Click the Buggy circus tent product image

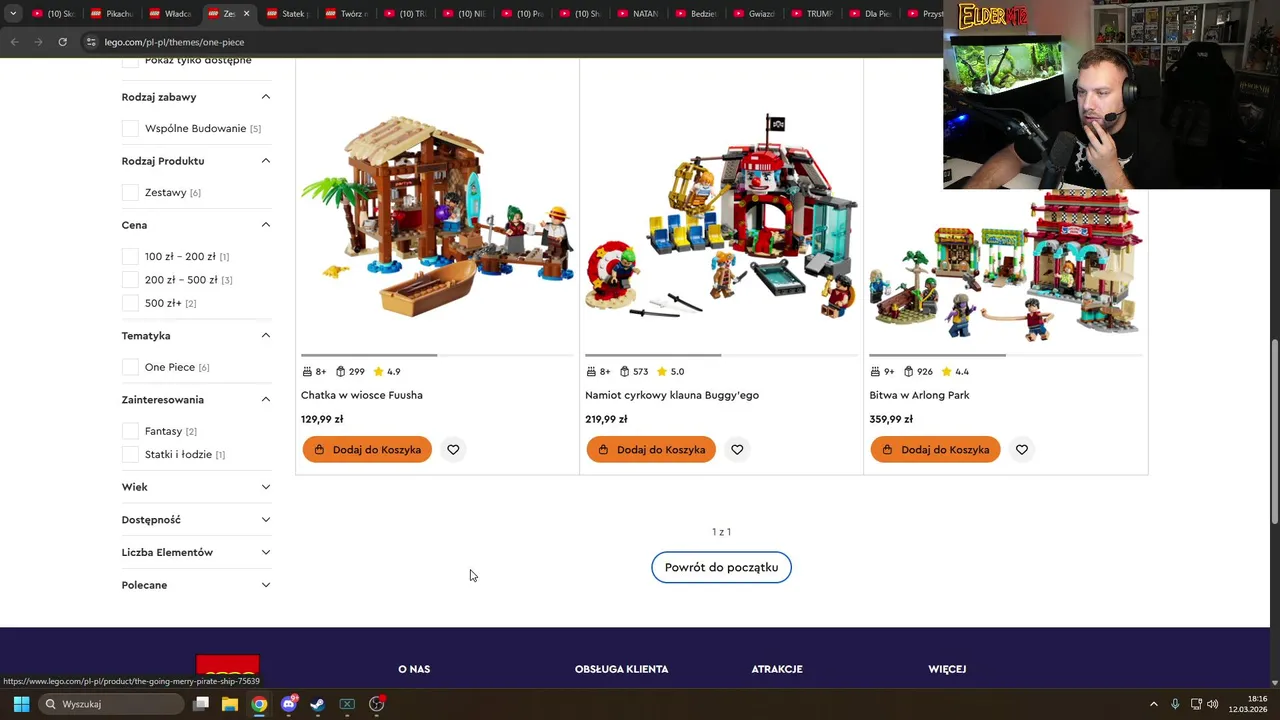(x=721, y=217)
